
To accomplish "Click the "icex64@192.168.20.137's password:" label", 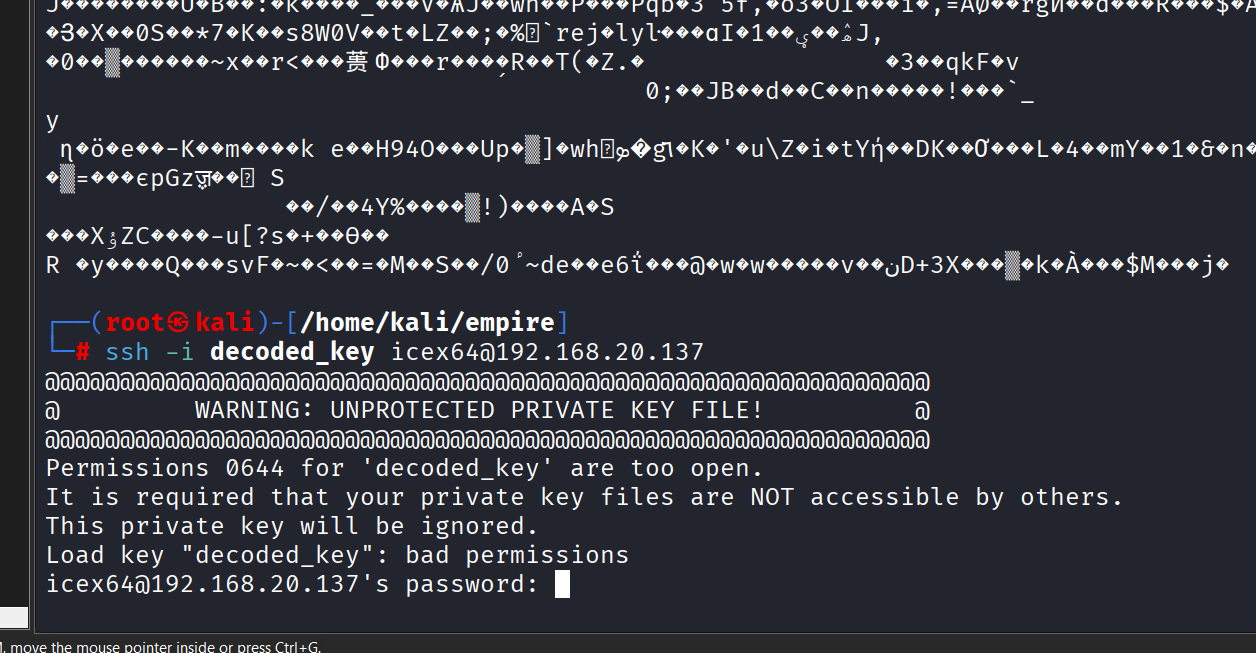I will pyautogui.click(x=292, y=584).
